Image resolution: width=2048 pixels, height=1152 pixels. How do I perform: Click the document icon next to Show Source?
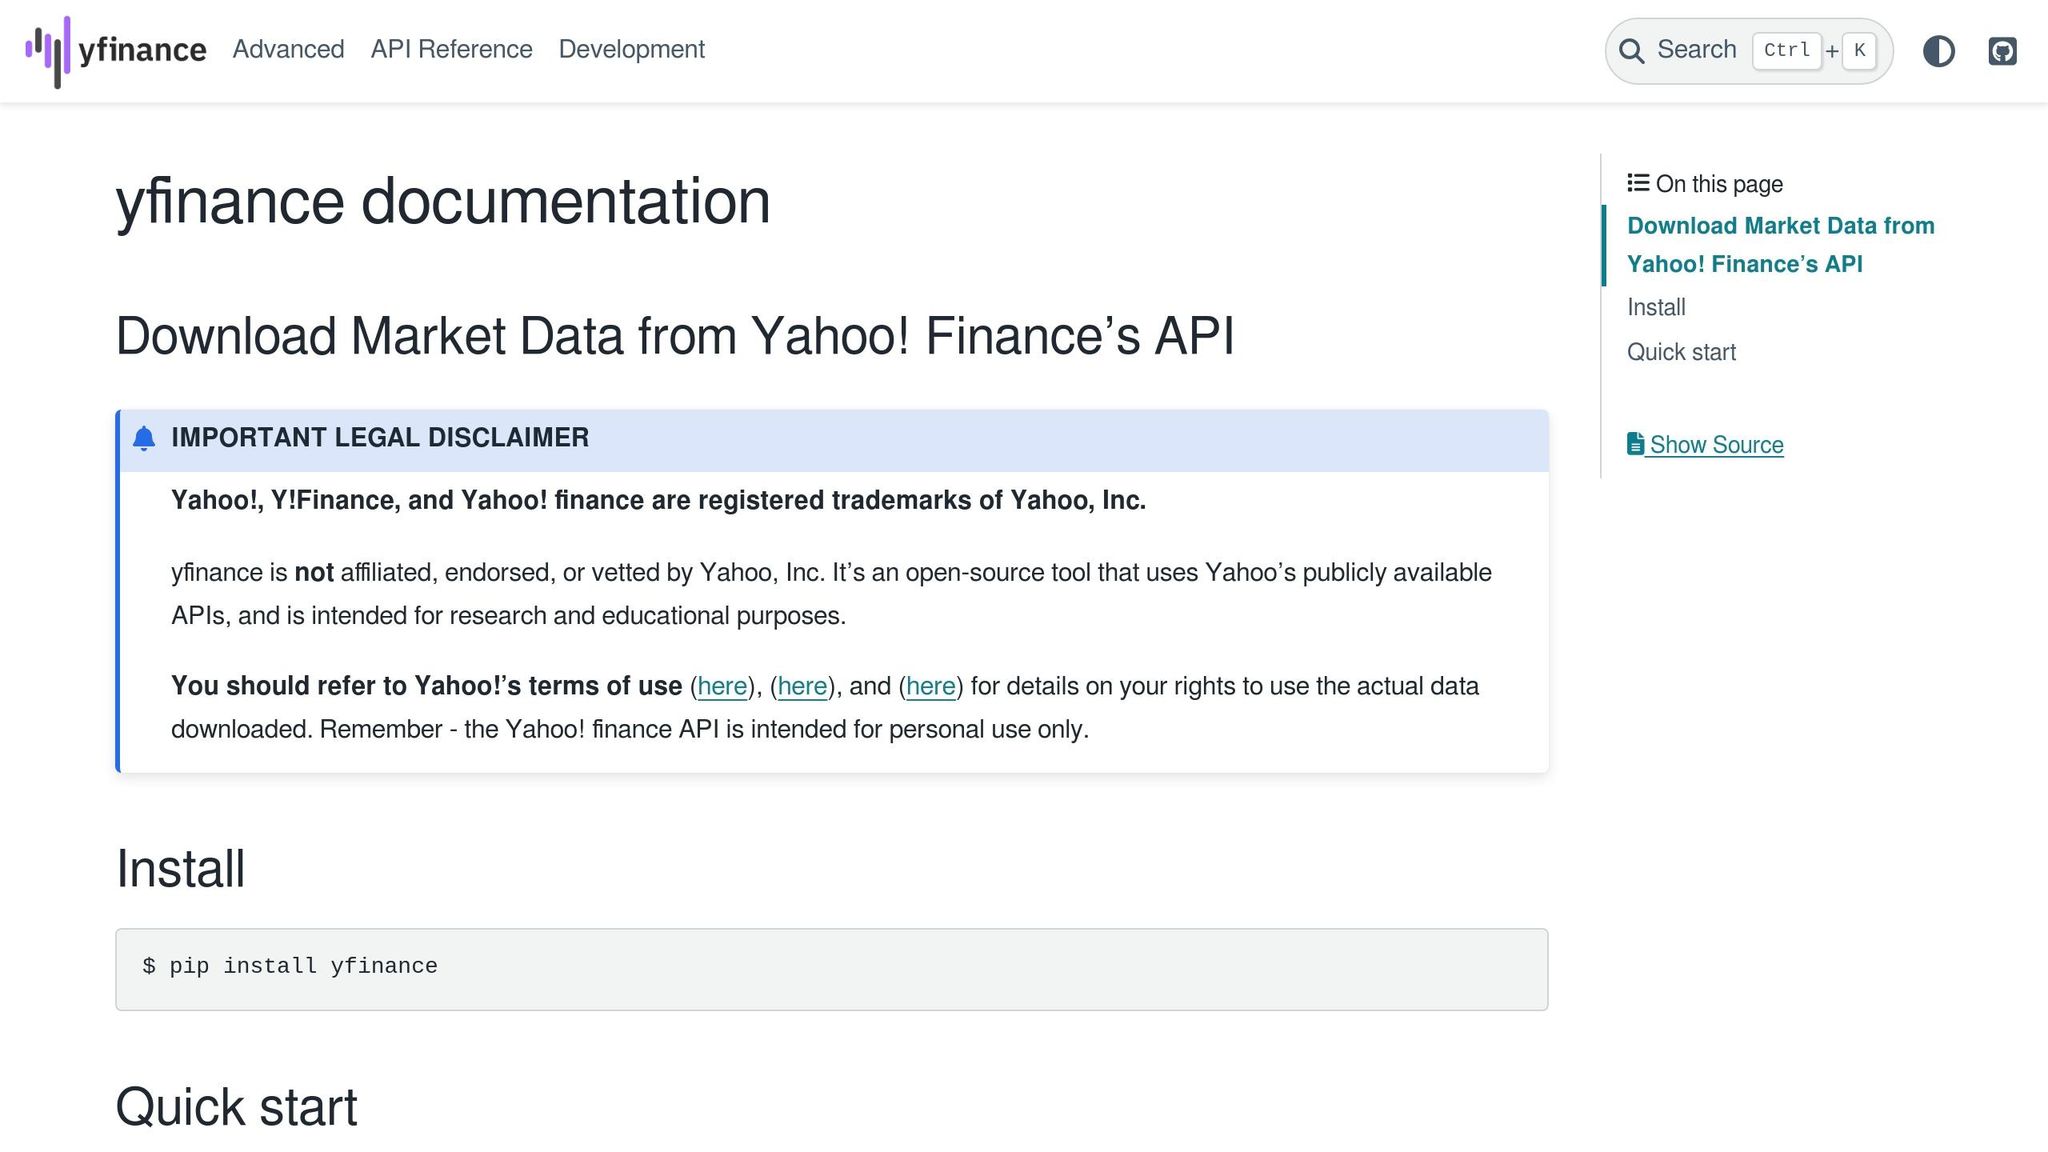1636,443
